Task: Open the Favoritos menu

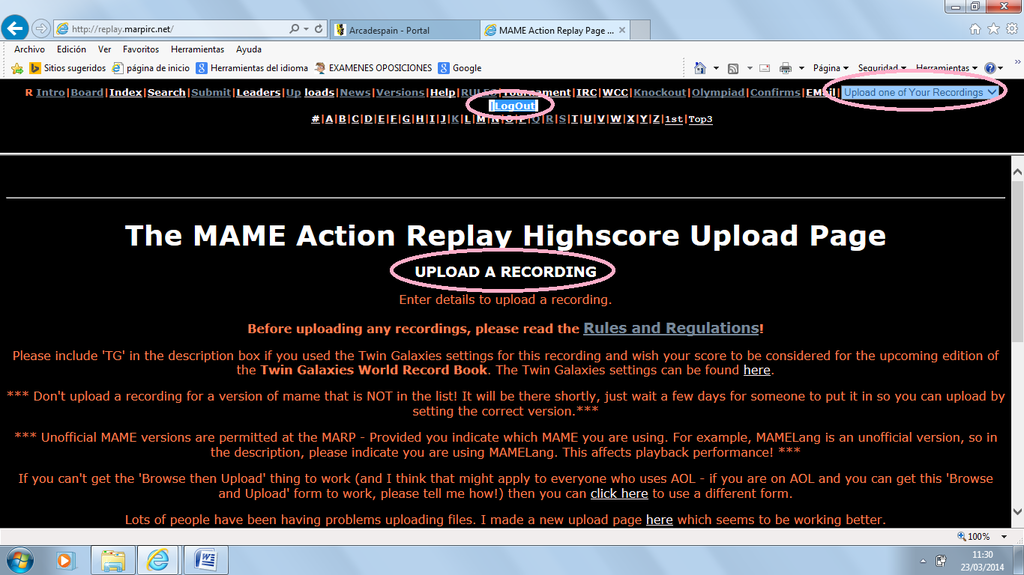Action: pyautogui.click(x=140, y=49)
